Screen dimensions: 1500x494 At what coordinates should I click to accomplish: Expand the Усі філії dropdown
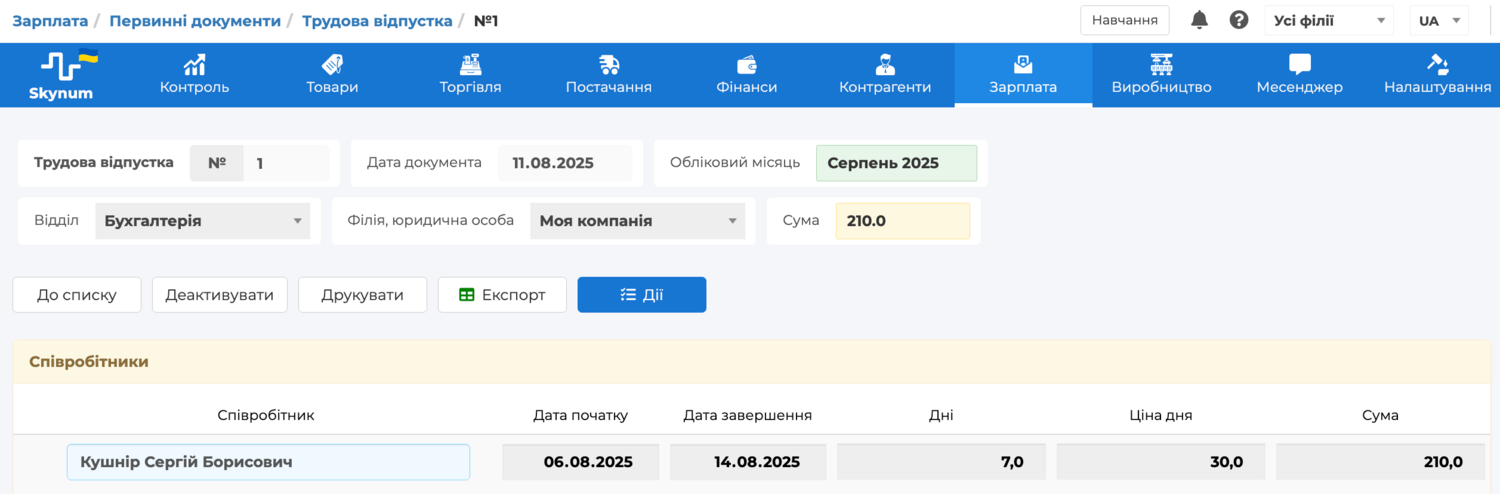coord(1328,20)
